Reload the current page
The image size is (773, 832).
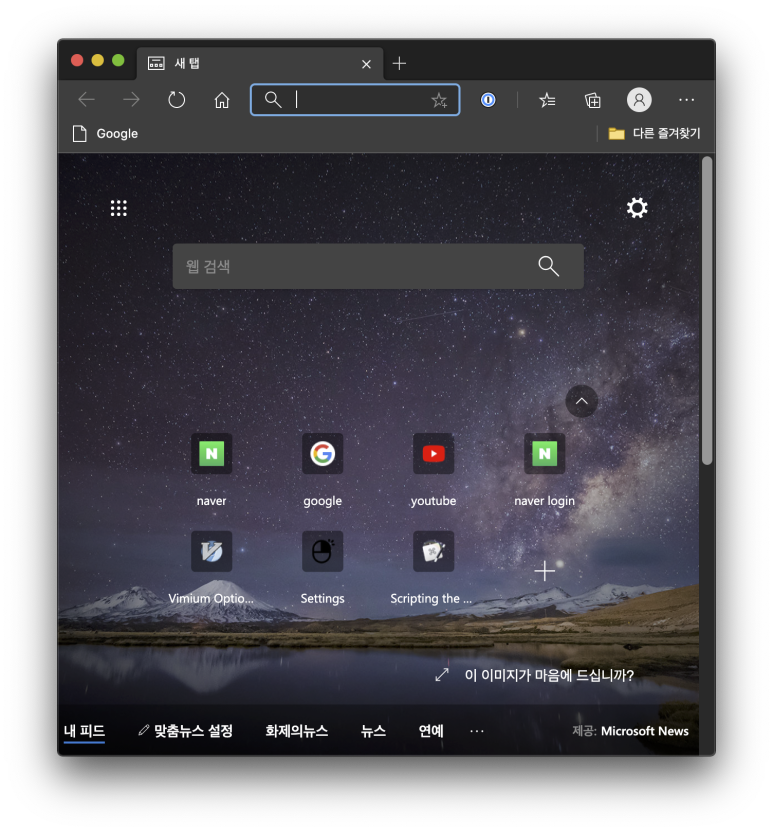176,100
